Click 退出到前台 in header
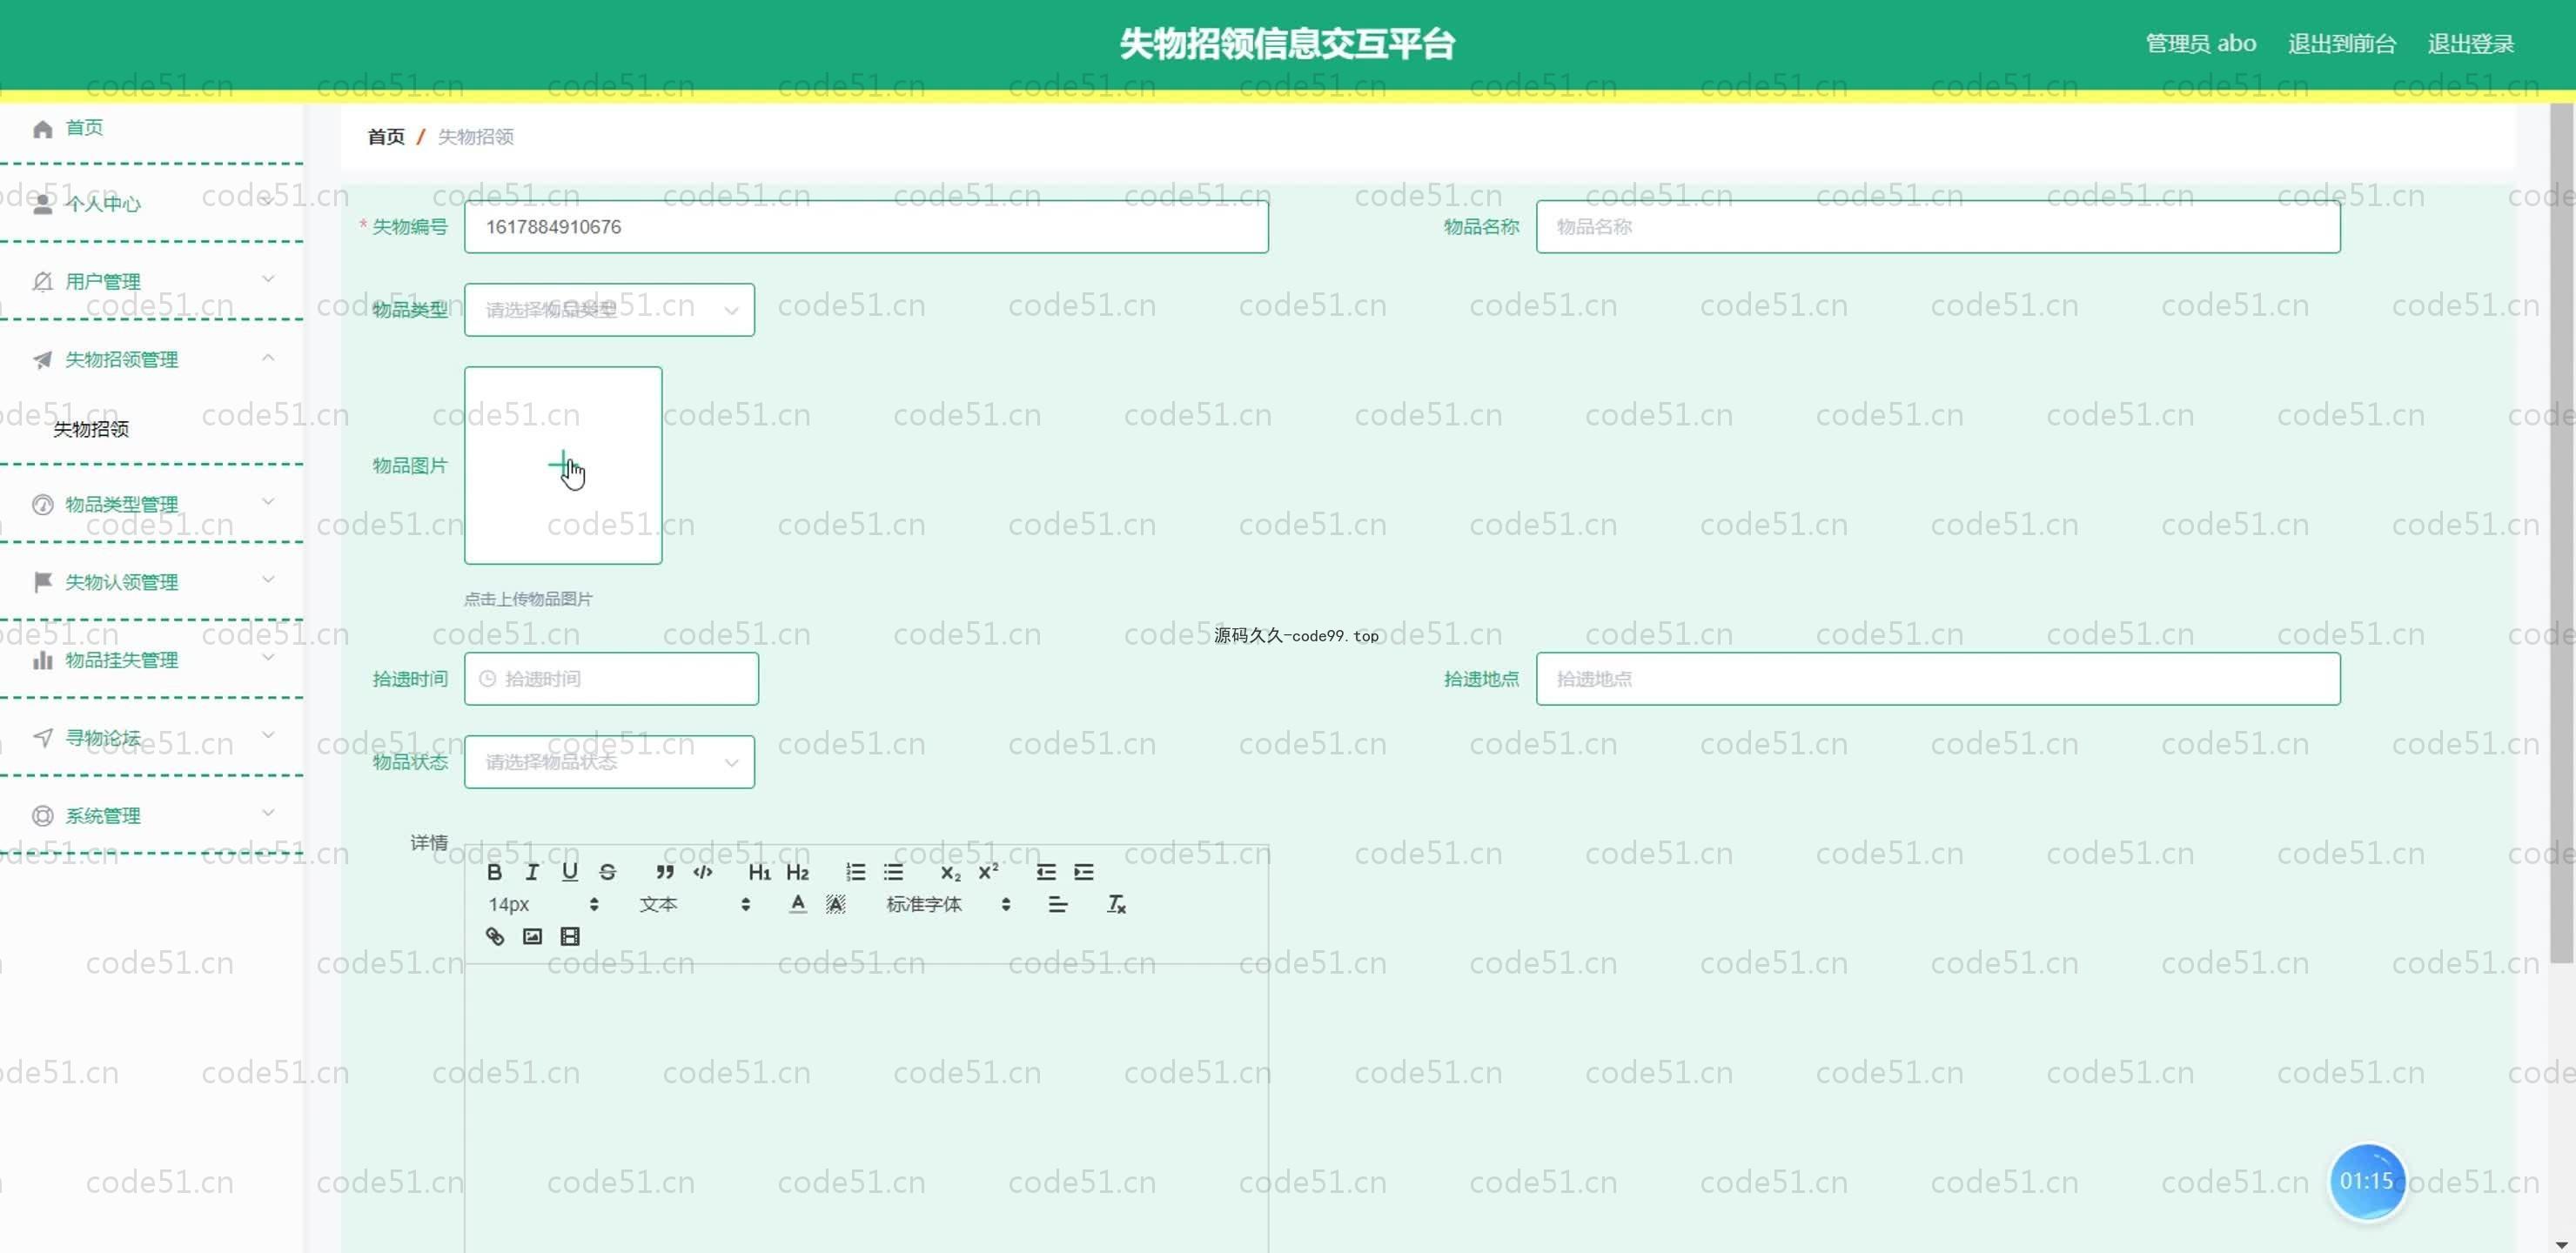 tap(2341, 44)
